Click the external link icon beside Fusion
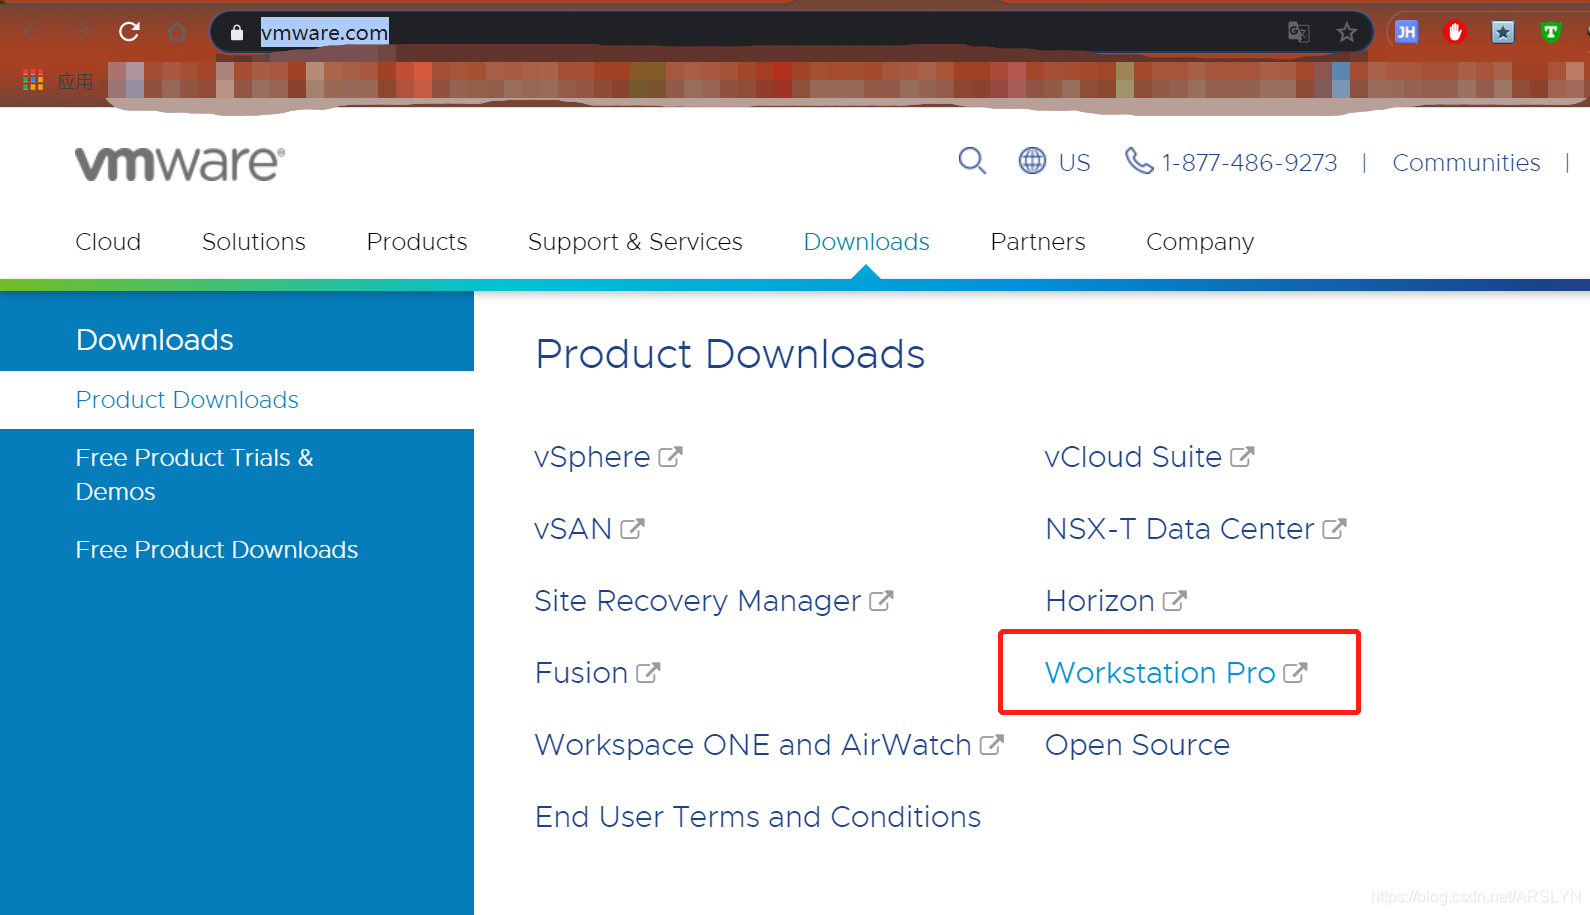 (648, 673)
